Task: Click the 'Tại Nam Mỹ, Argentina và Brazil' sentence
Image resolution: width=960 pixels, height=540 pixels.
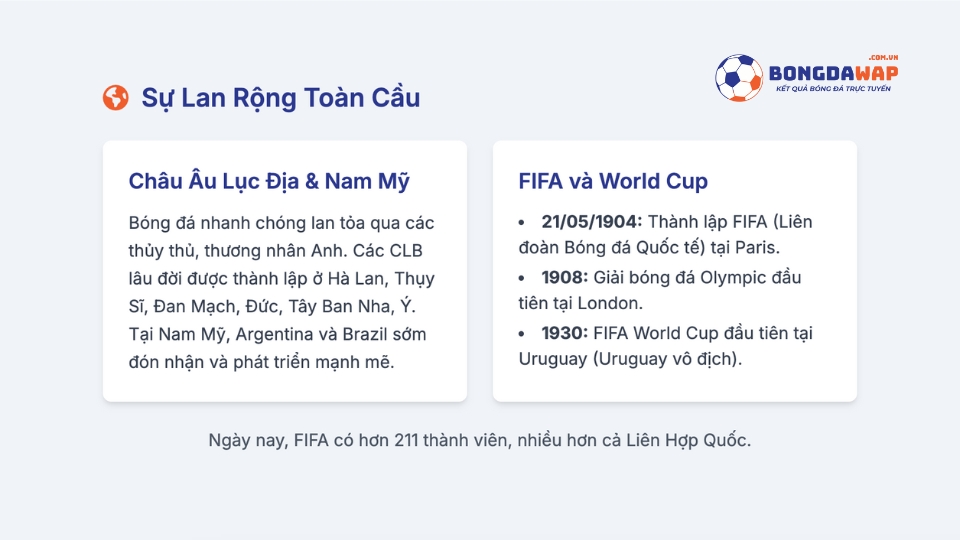Action: click(277, 334)
